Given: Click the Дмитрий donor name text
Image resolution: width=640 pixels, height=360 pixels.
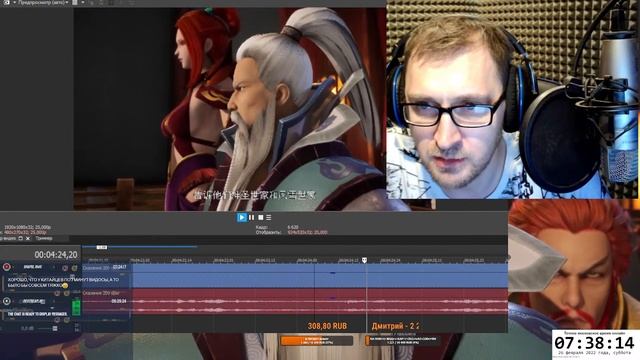Looking at the screenshot, I should click(x=387, y=326).
